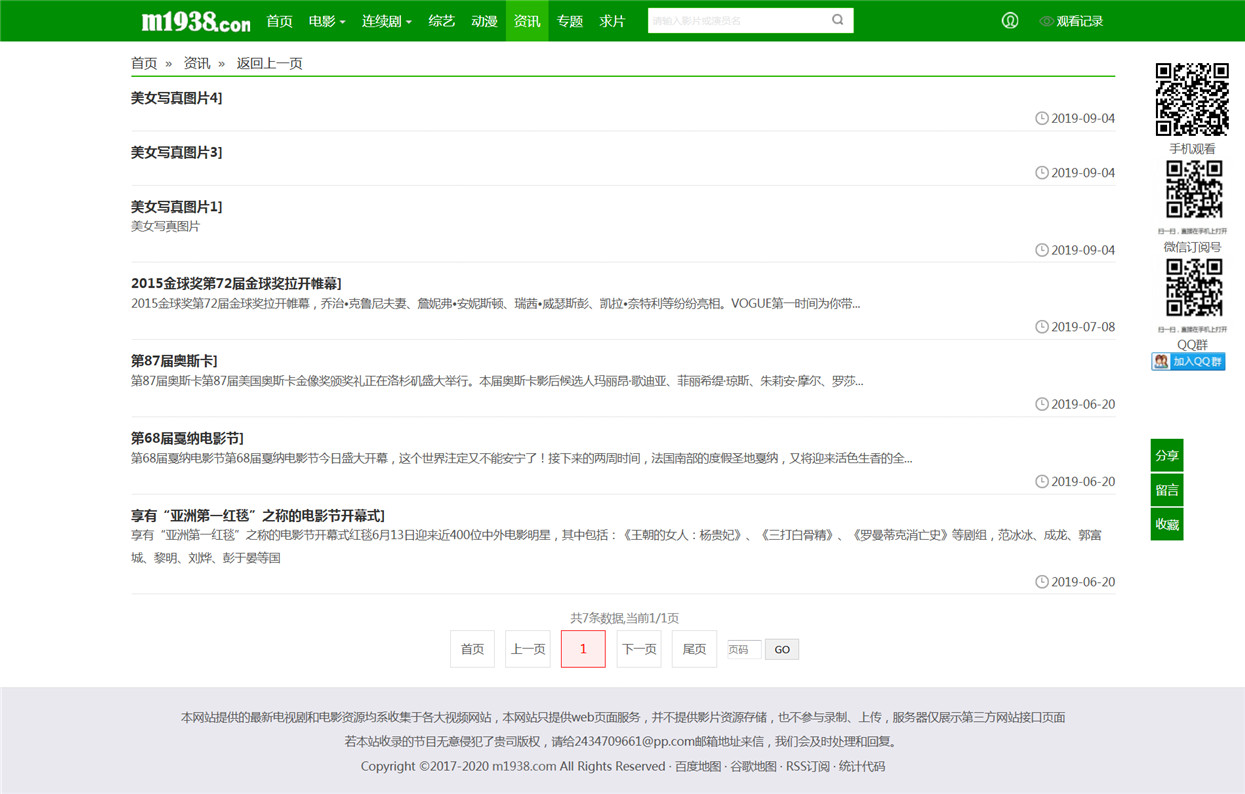The height and width of the screenshot is (794, 1245).
Task: Go to 首页 in top navigation
Action: 280,21
